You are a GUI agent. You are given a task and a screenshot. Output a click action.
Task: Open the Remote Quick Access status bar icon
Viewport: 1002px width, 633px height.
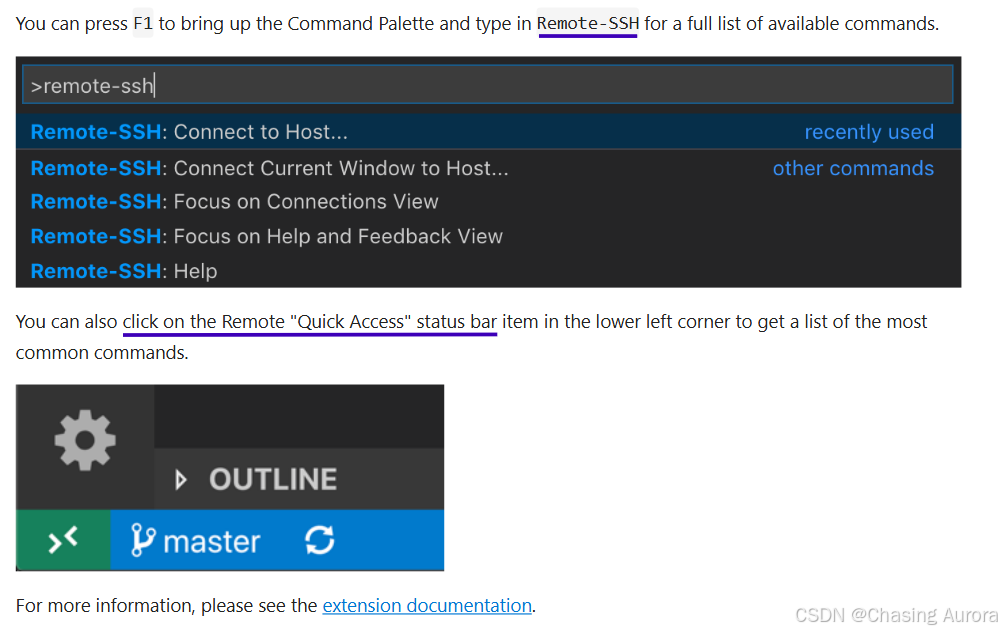pyautogui.click(x=63, y=540)
